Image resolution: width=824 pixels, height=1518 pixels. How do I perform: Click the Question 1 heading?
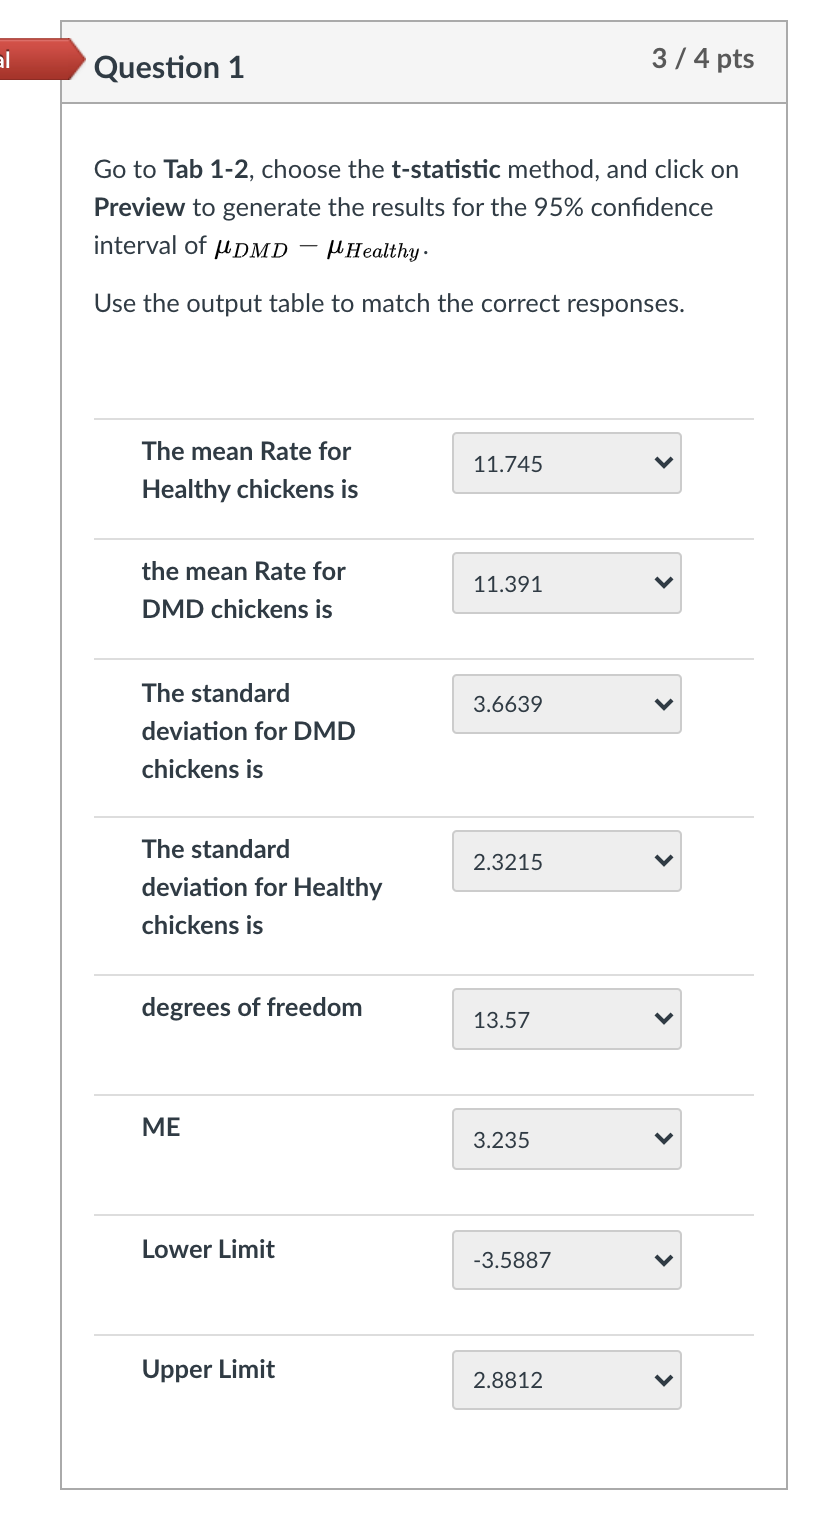(x=169, y=68)
